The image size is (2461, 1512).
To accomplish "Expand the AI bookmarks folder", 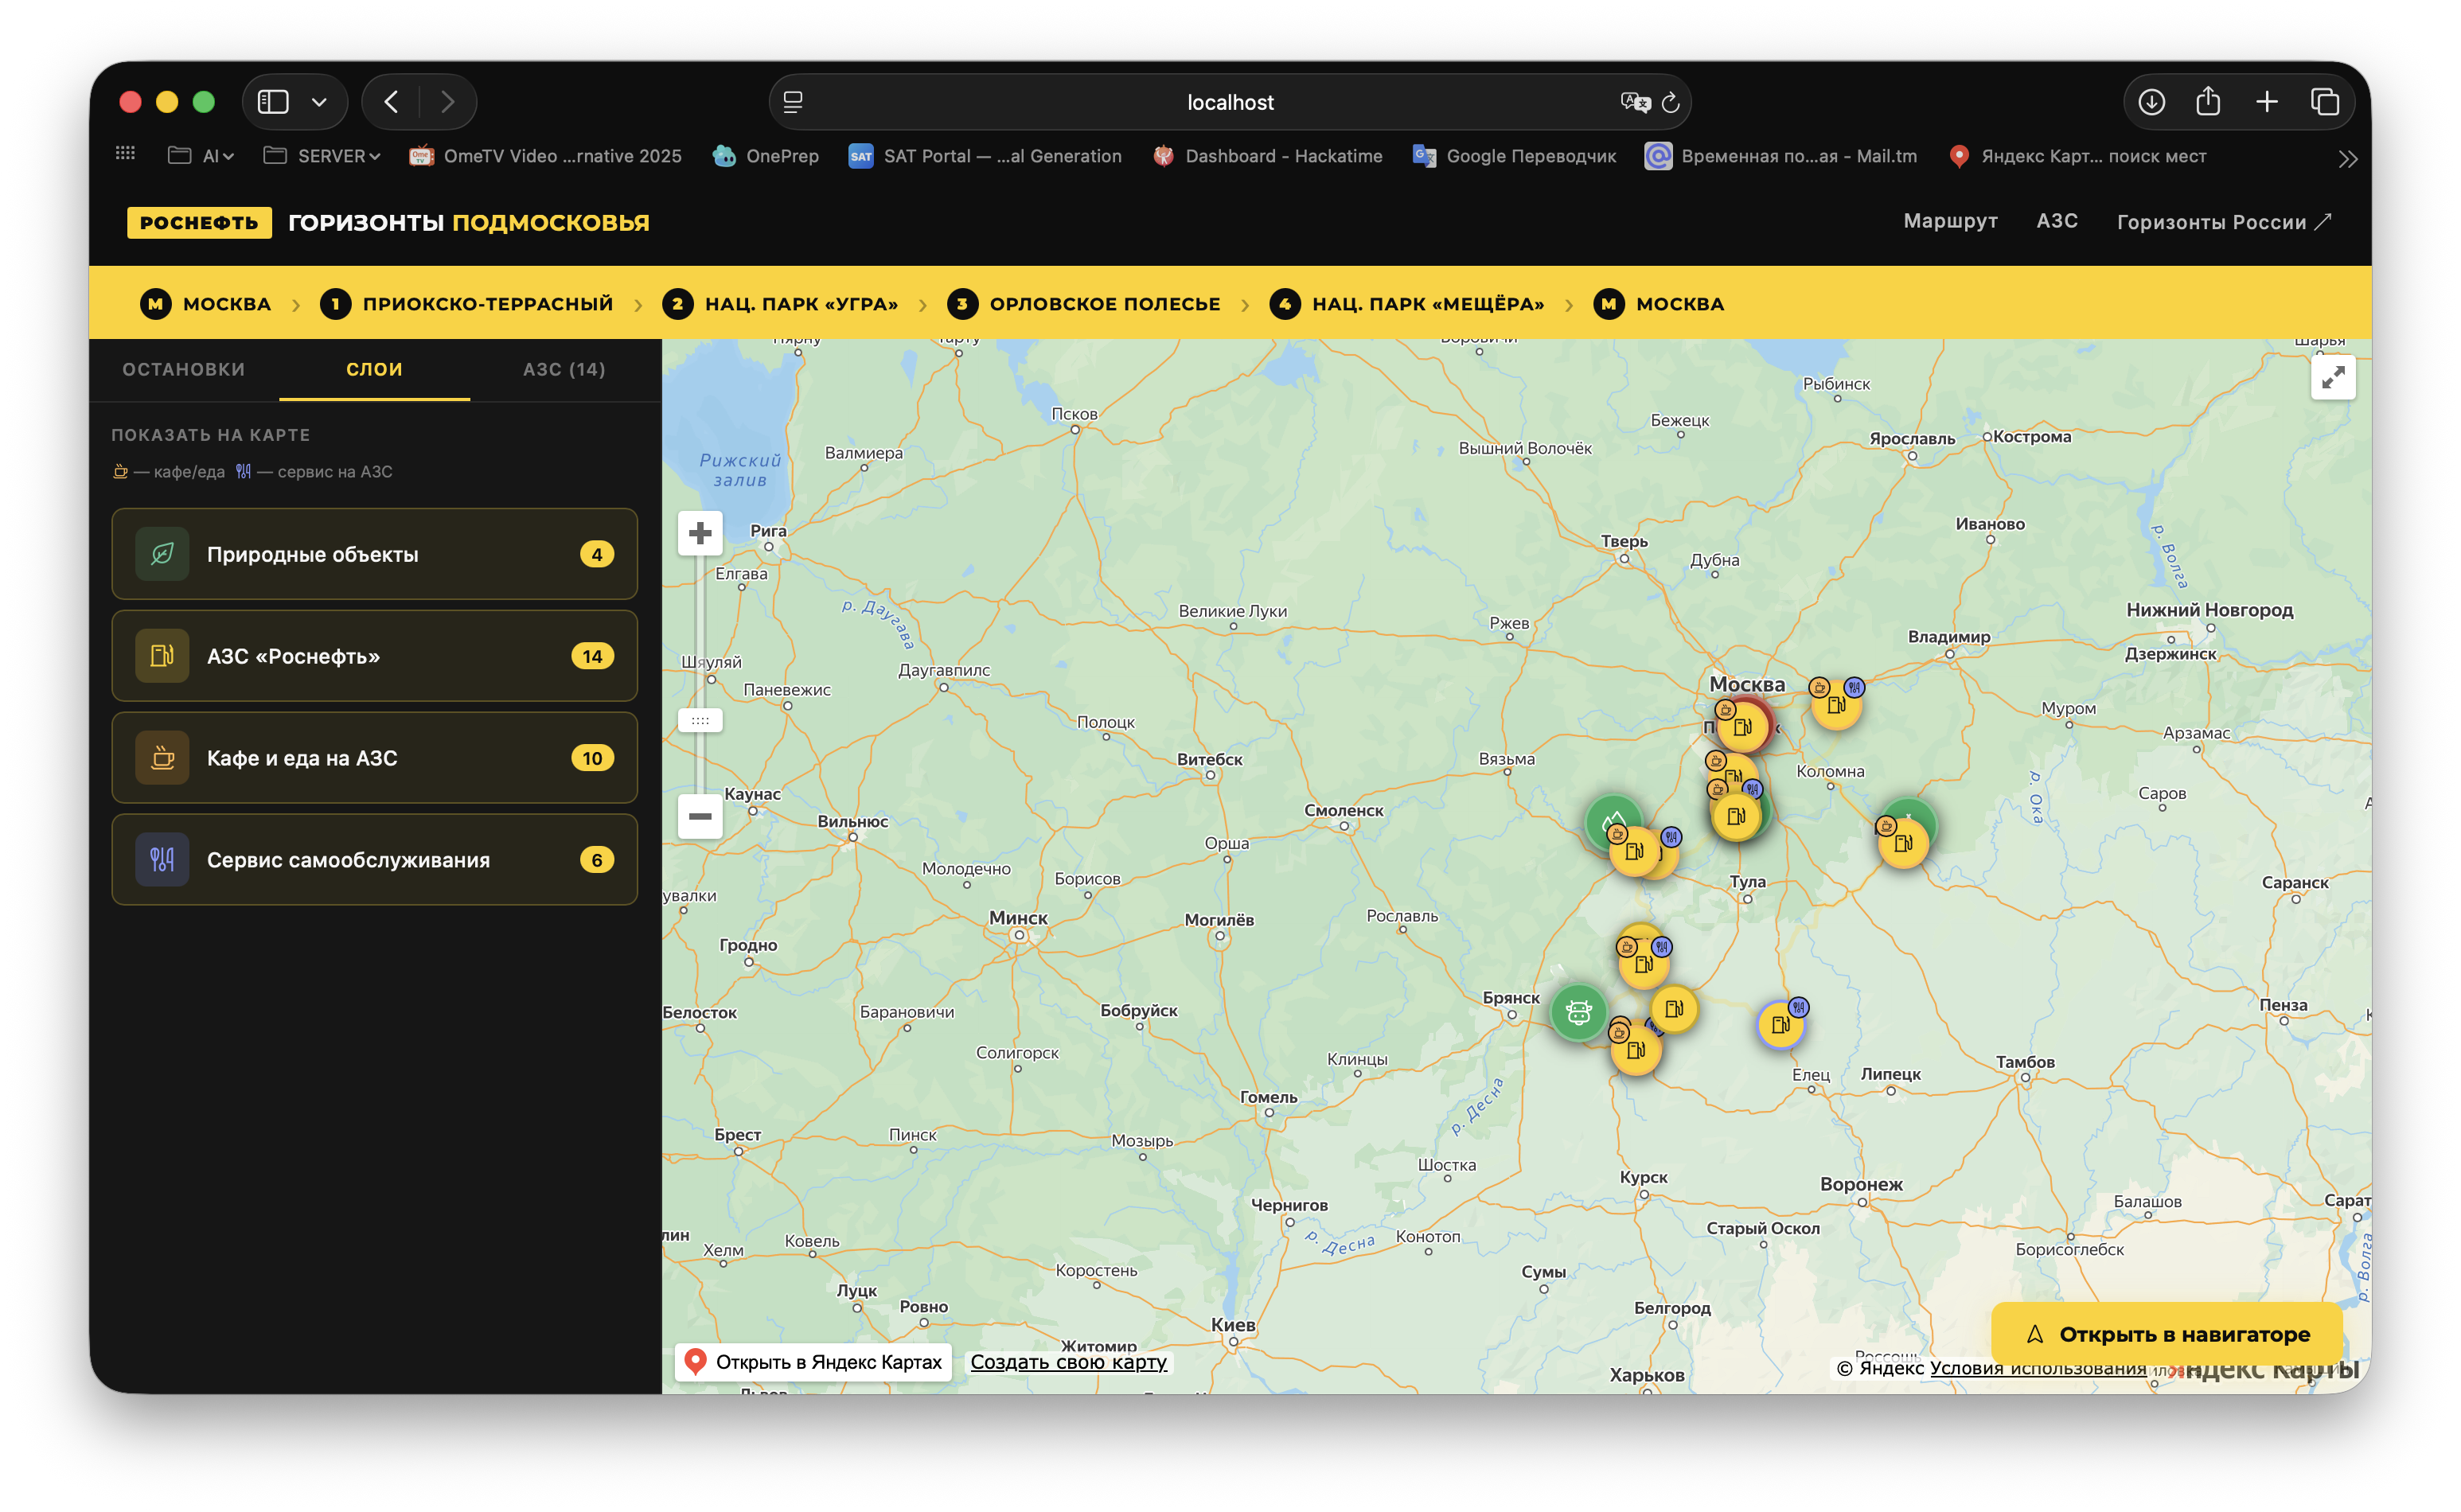I will 201,156.
